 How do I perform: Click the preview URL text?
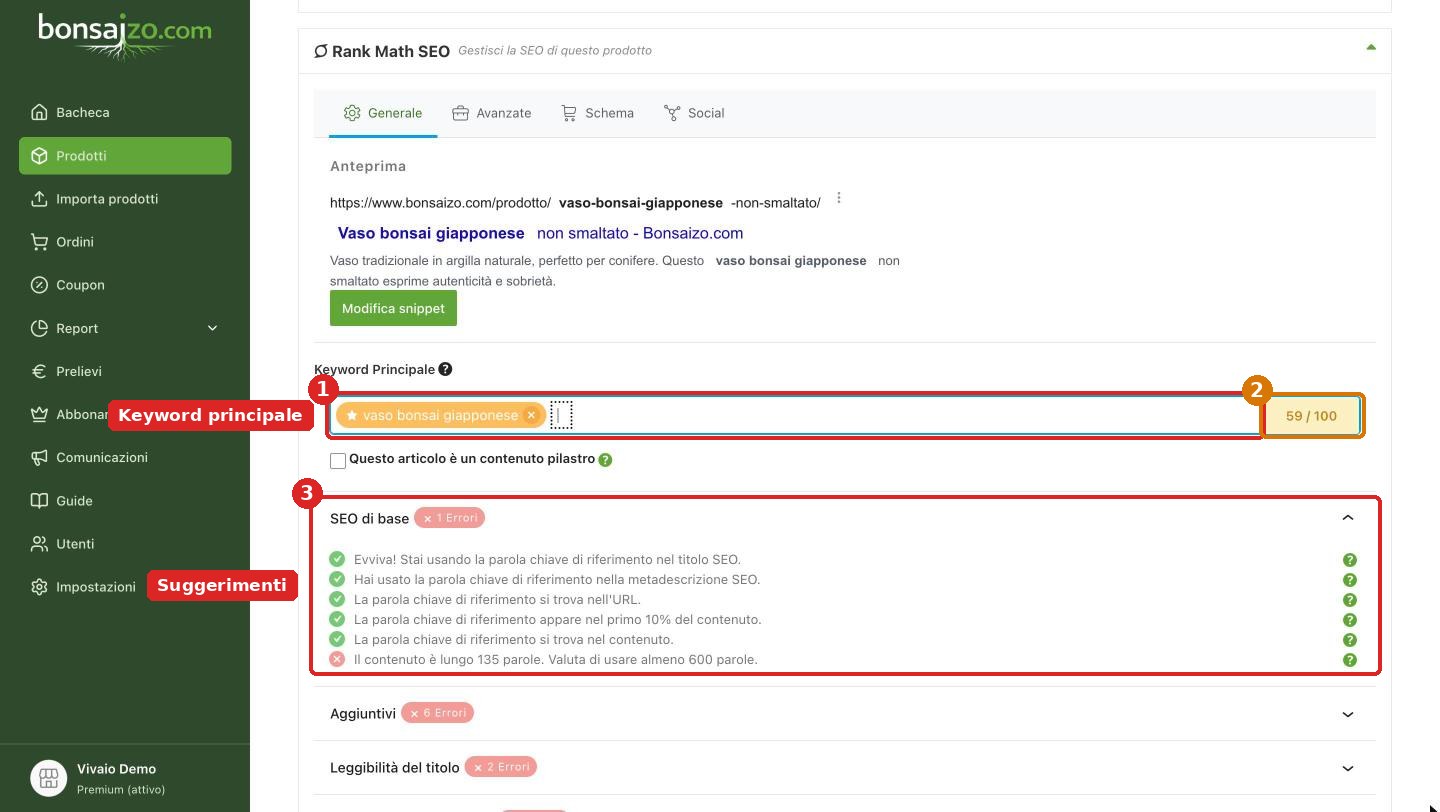575,203
